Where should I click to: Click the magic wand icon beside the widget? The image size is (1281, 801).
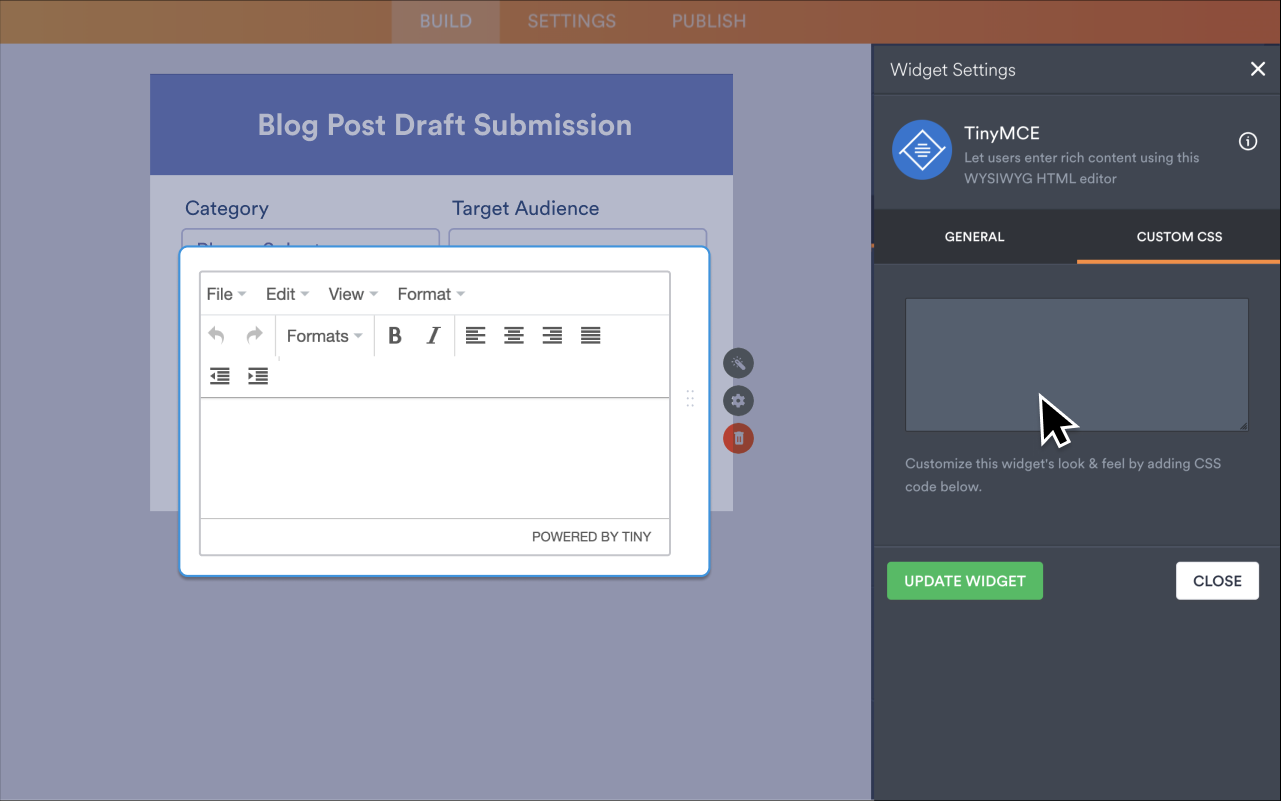coord(738,363)
